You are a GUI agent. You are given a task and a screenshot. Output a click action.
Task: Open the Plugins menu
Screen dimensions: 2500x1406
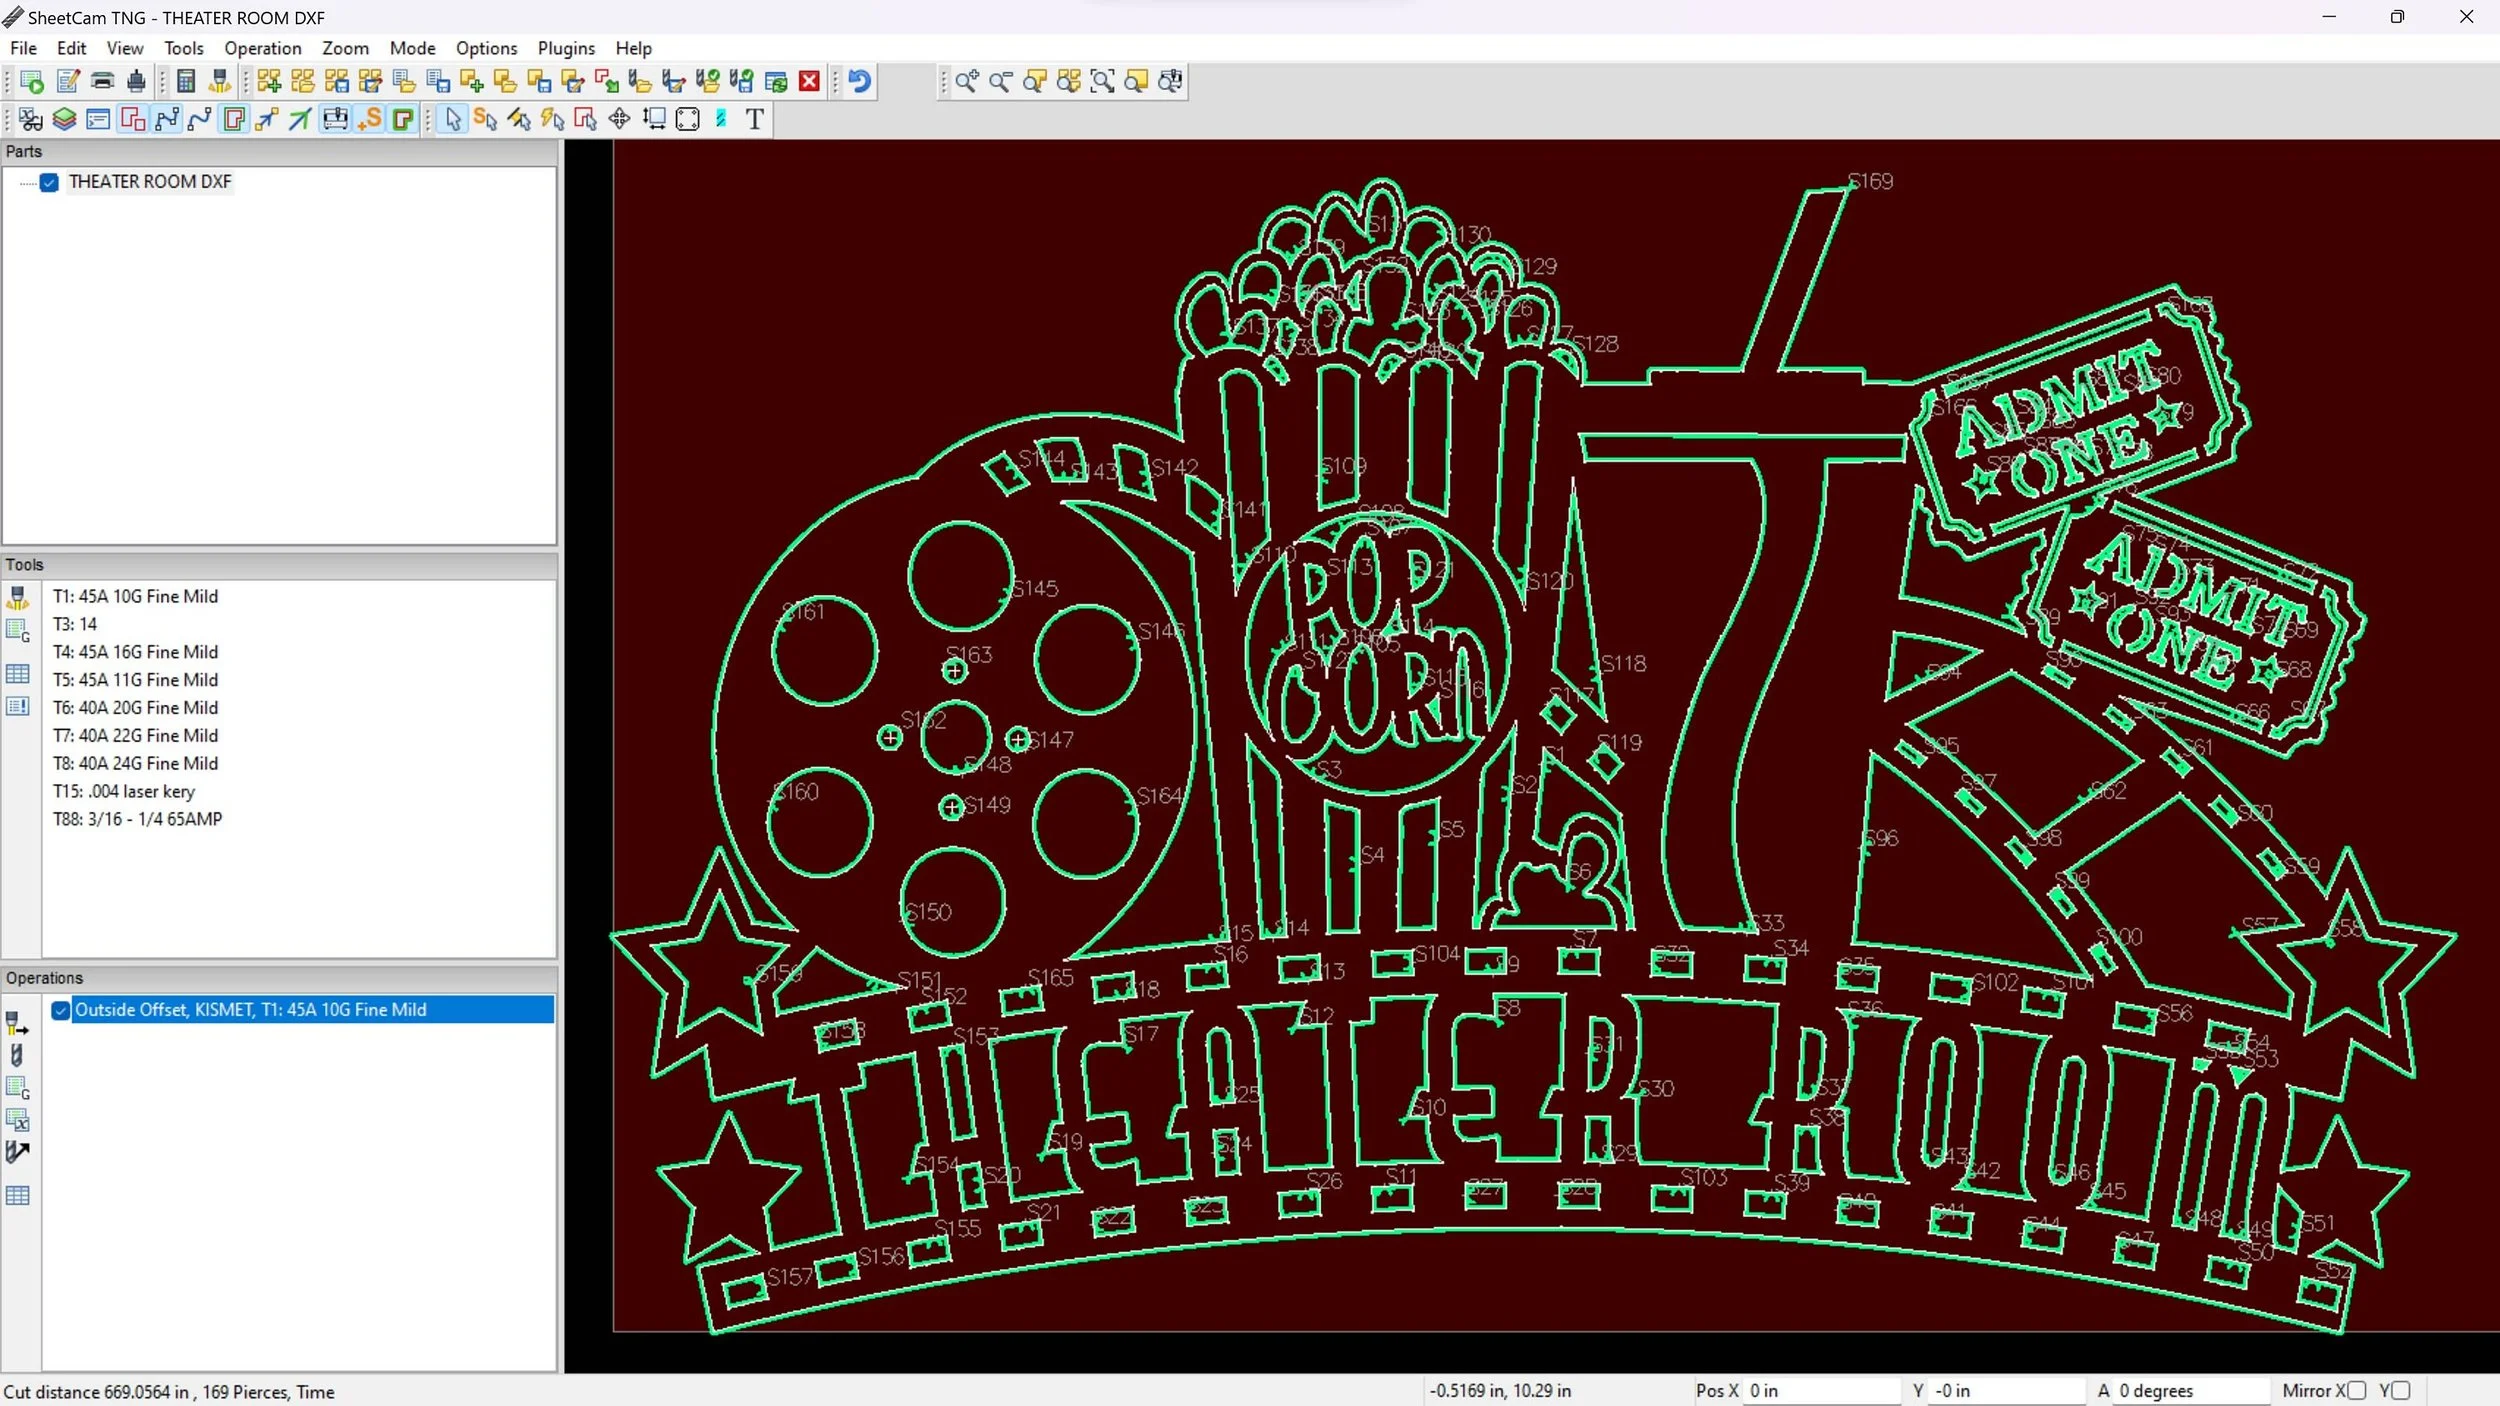565,48
